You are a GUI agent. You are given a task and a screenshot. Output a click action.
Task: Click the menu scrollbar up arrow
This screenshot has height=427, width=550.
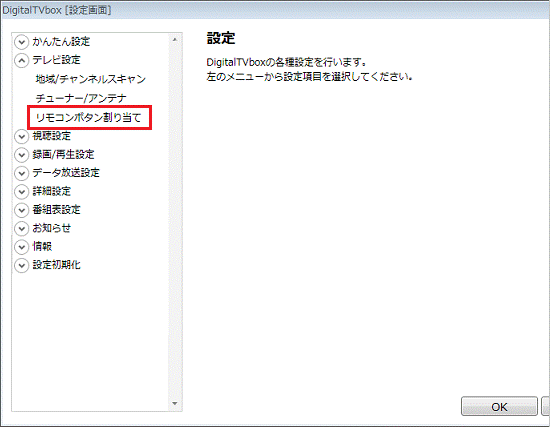[175, 40]
